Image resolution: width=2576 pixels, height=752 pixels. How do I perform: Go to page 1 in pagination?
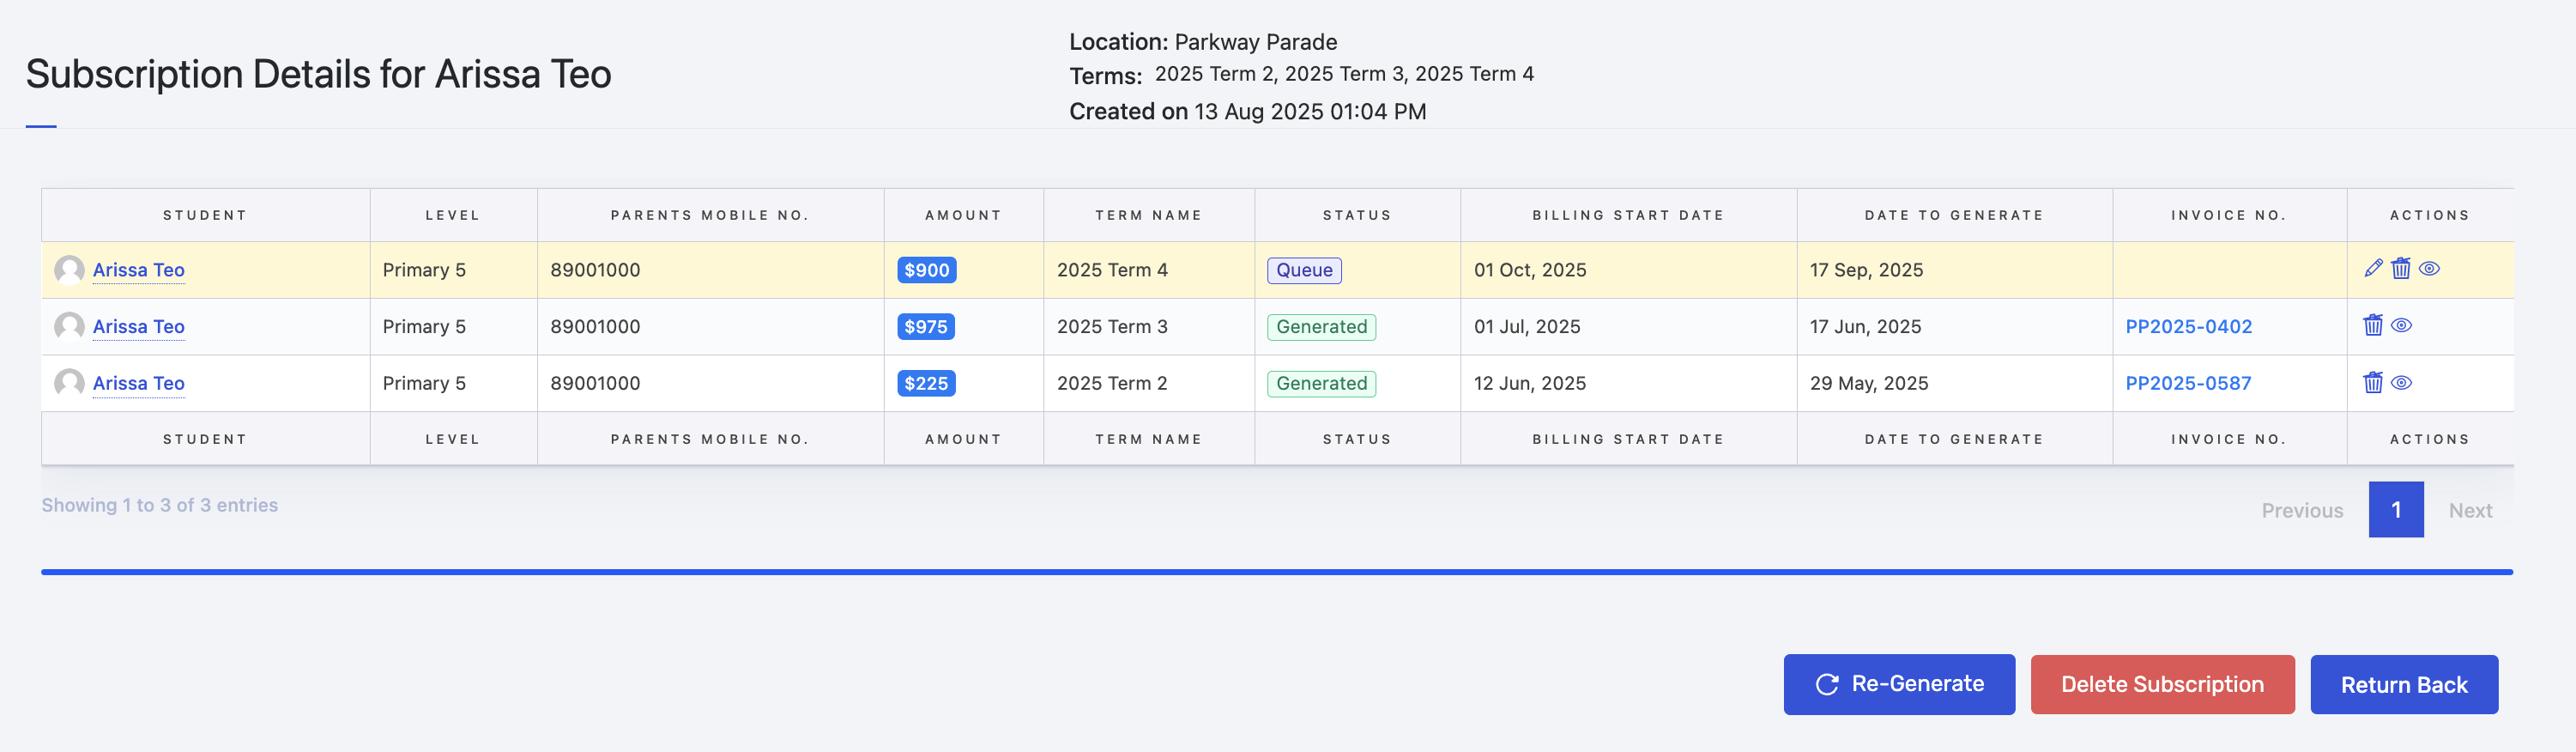pos(2395,510)
